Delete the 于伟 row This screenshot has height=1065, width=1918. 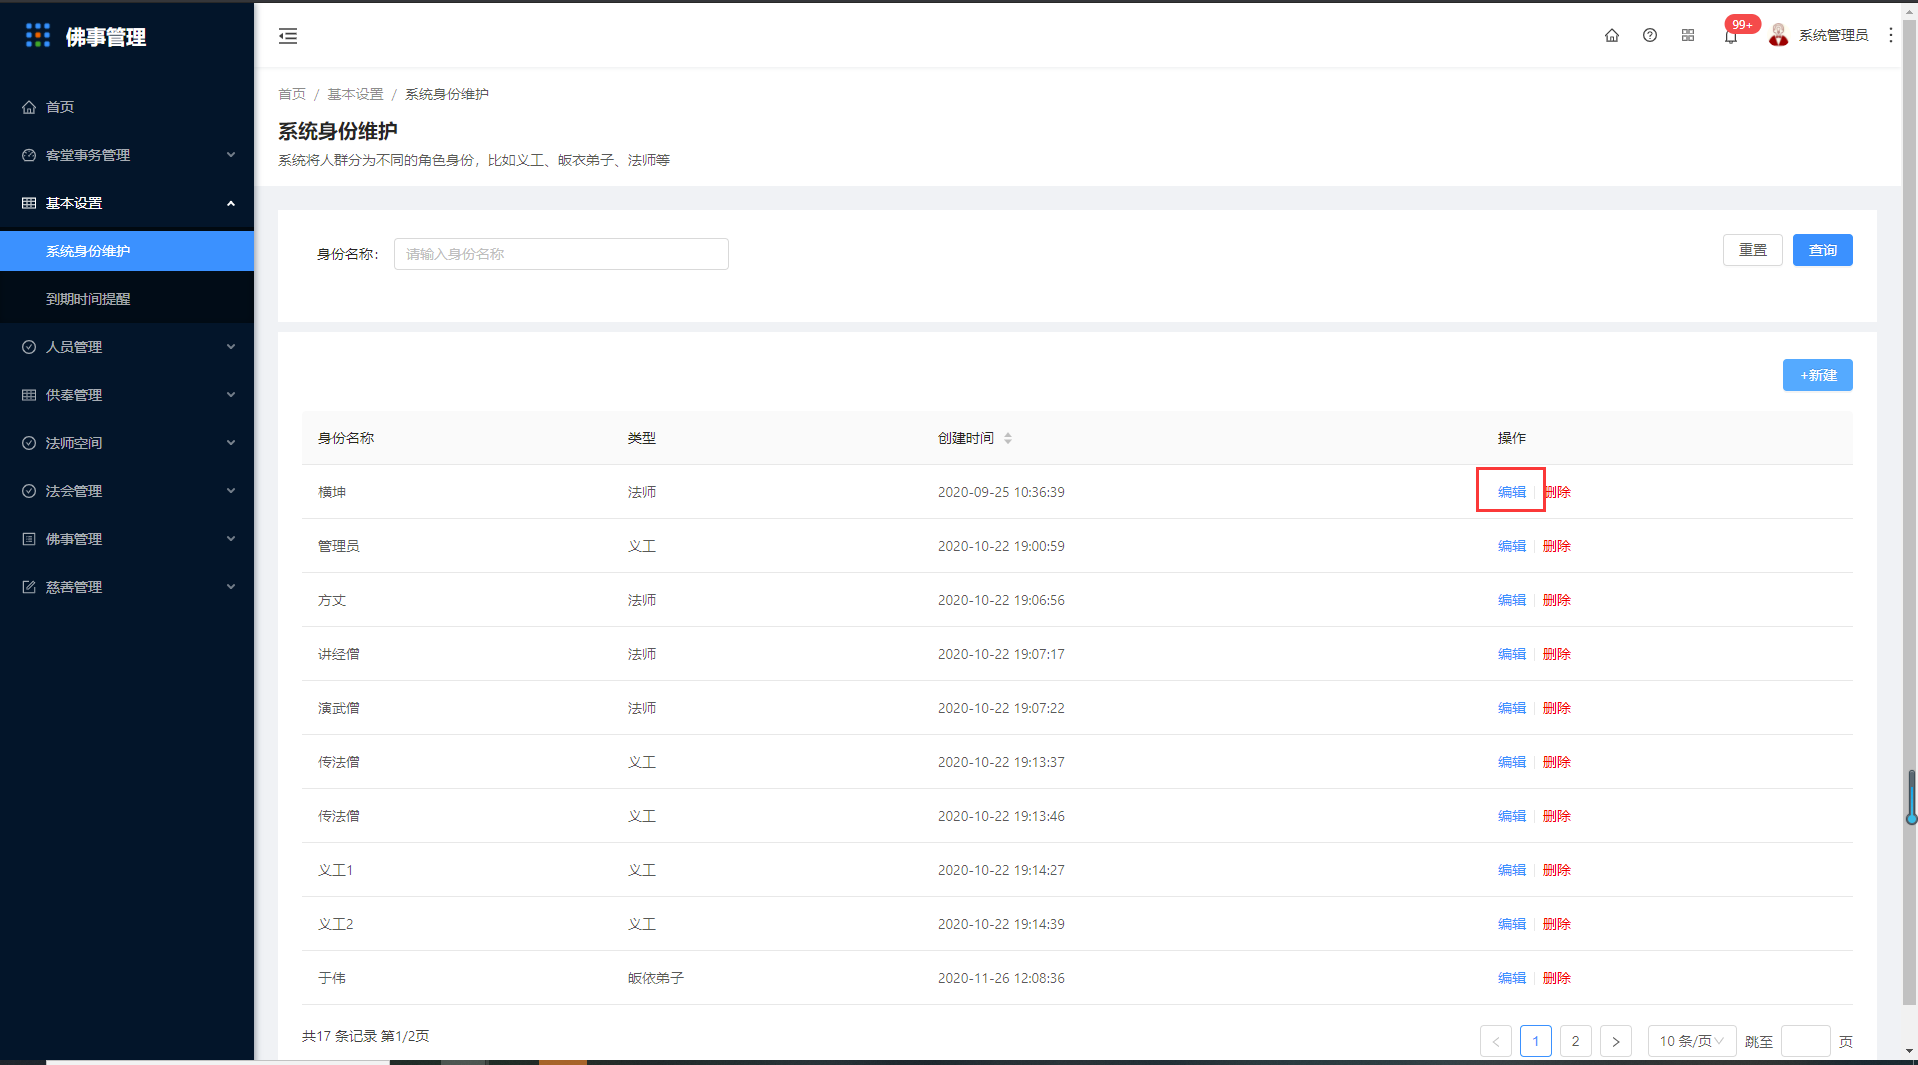[1557, 978]
